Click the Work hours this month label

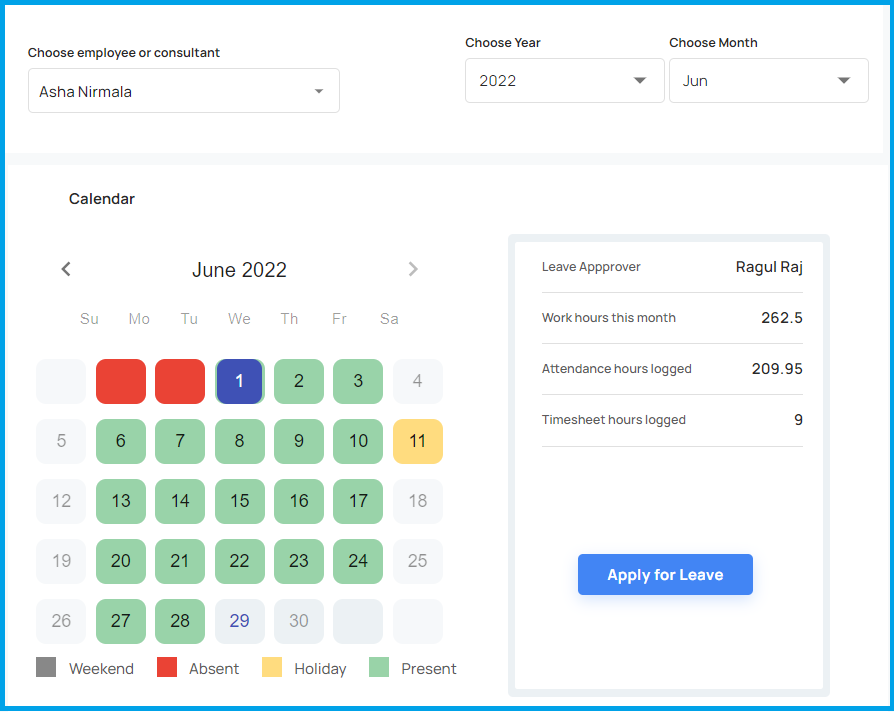tap(609, 318)
